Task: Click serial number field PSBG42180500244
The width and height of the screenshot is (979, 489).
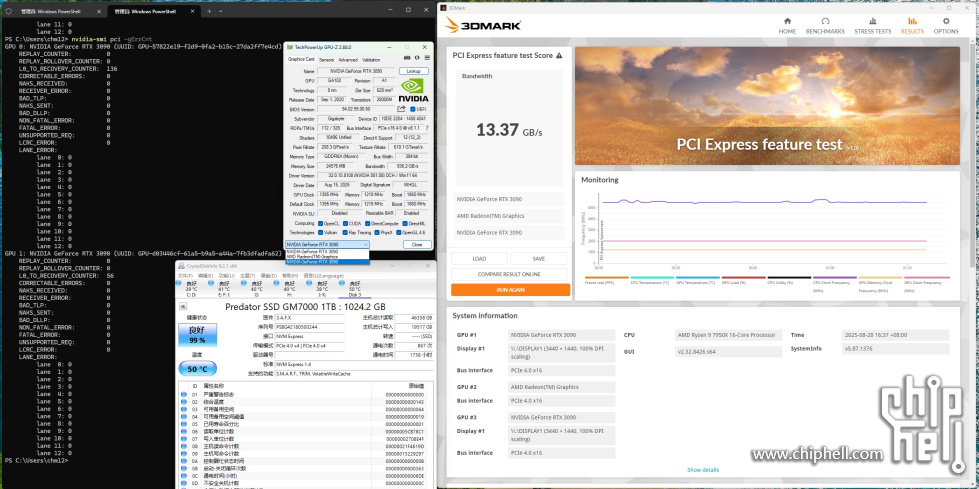Action: point(309,326)
